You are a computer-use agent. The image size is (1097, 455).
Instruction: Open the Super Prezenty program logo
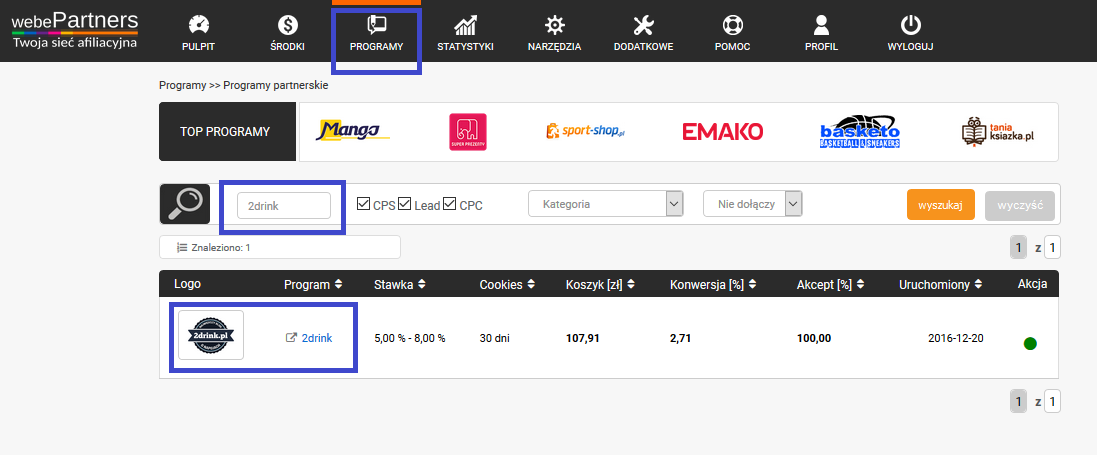click(x=467, y=132)
